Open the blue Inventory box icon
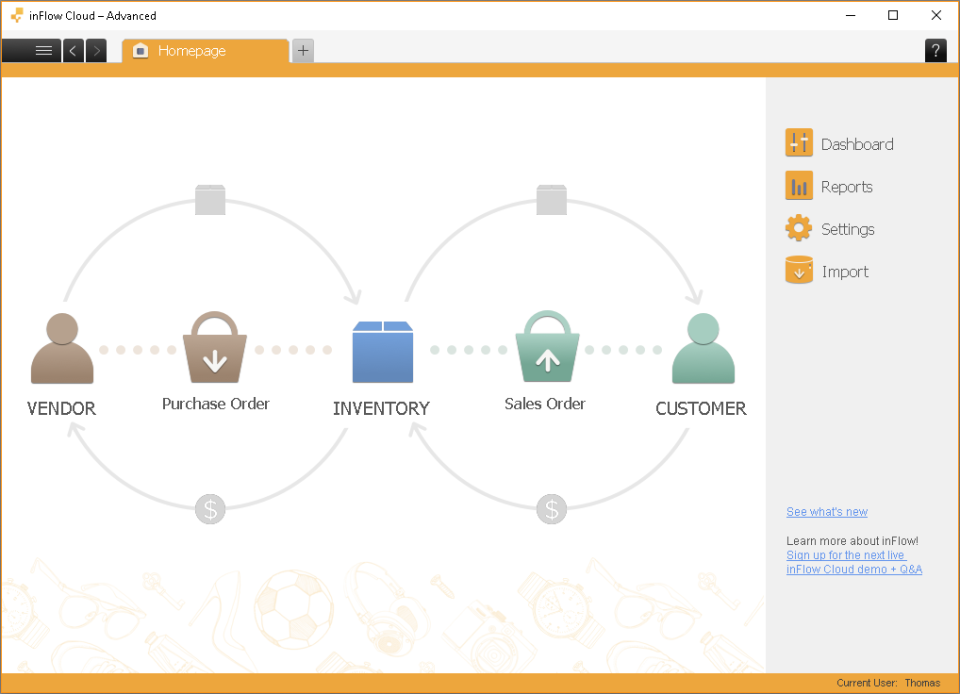 point(383,352)
